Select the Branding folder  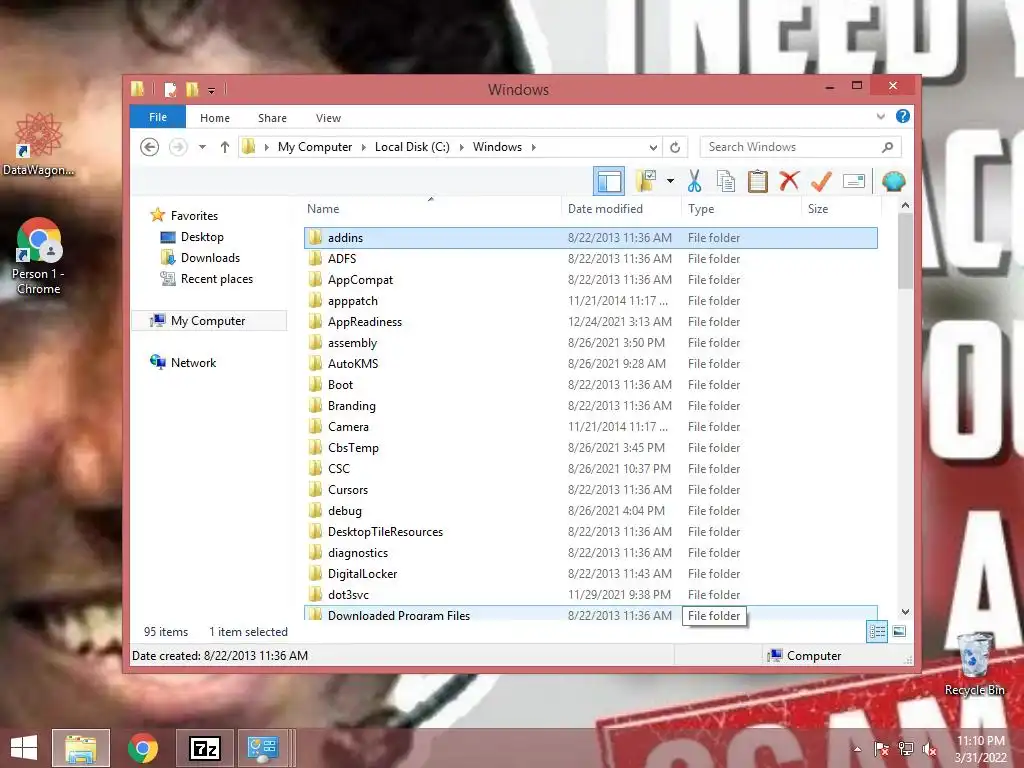[590, 406]
